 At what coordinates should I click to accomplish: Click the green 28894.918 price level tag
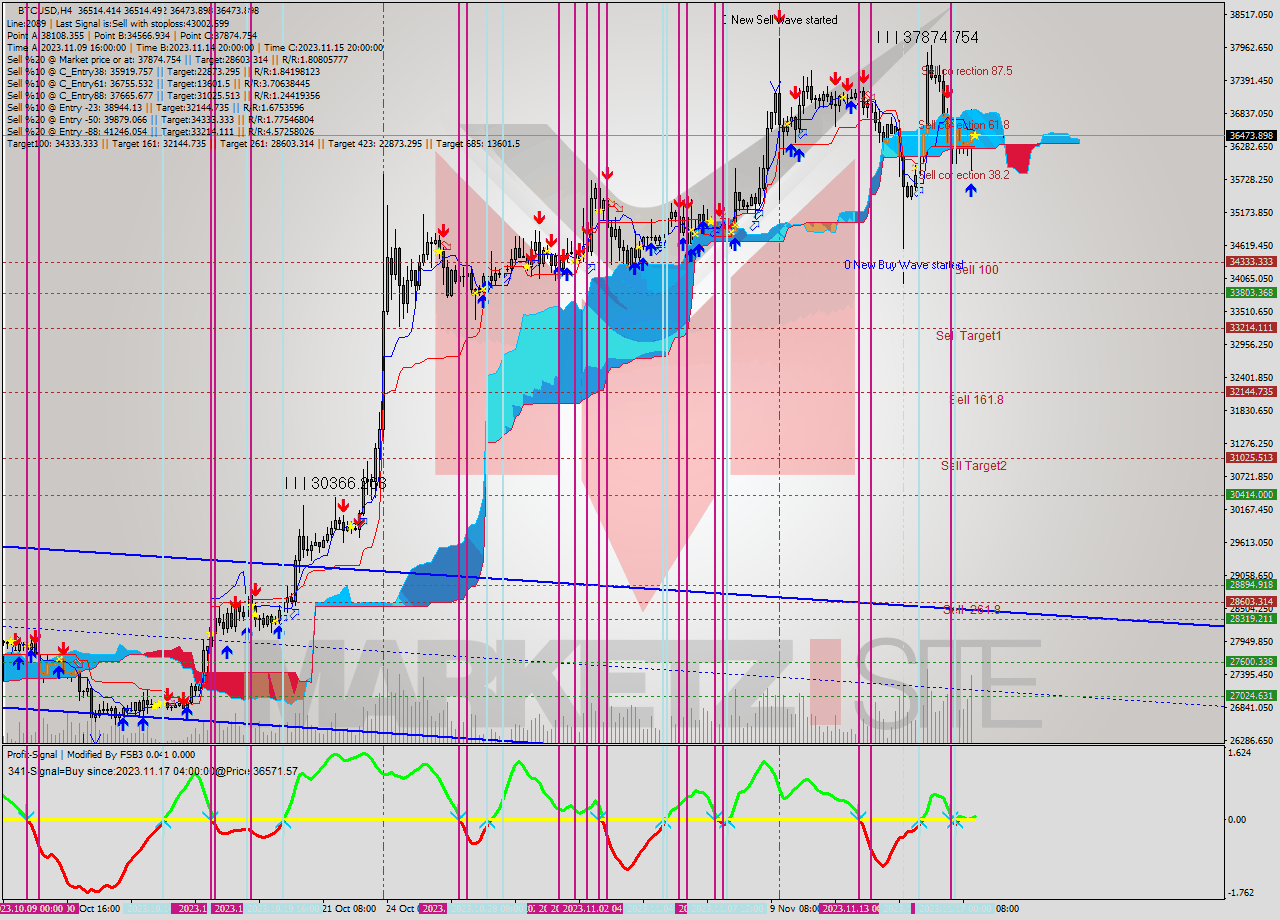tap(1251, 585)
